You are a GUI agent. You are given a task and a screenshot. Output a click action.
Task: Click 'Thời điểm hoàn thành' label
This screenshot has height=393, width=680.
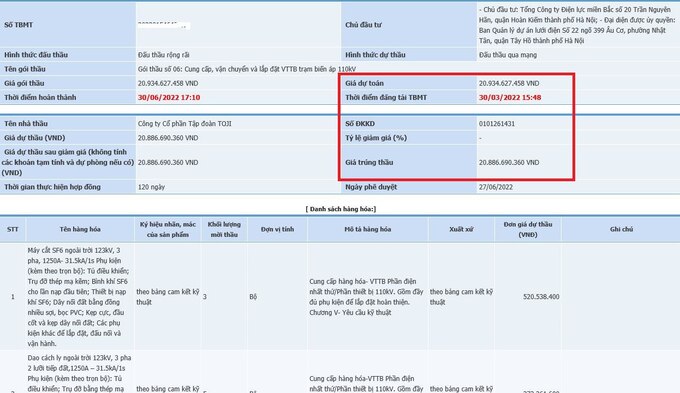click(40, 98)
